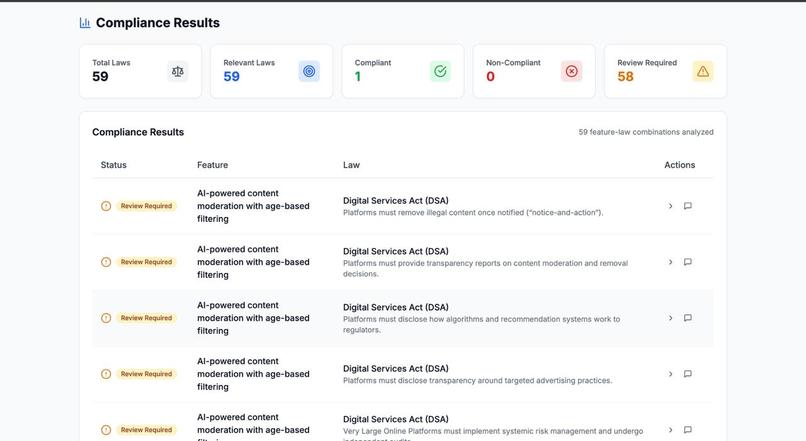The height and width of the screenshot is (441, 806).
Task: Expand details of the notice-and-action row
Action: pyautogui.click(x=670, y=206)
